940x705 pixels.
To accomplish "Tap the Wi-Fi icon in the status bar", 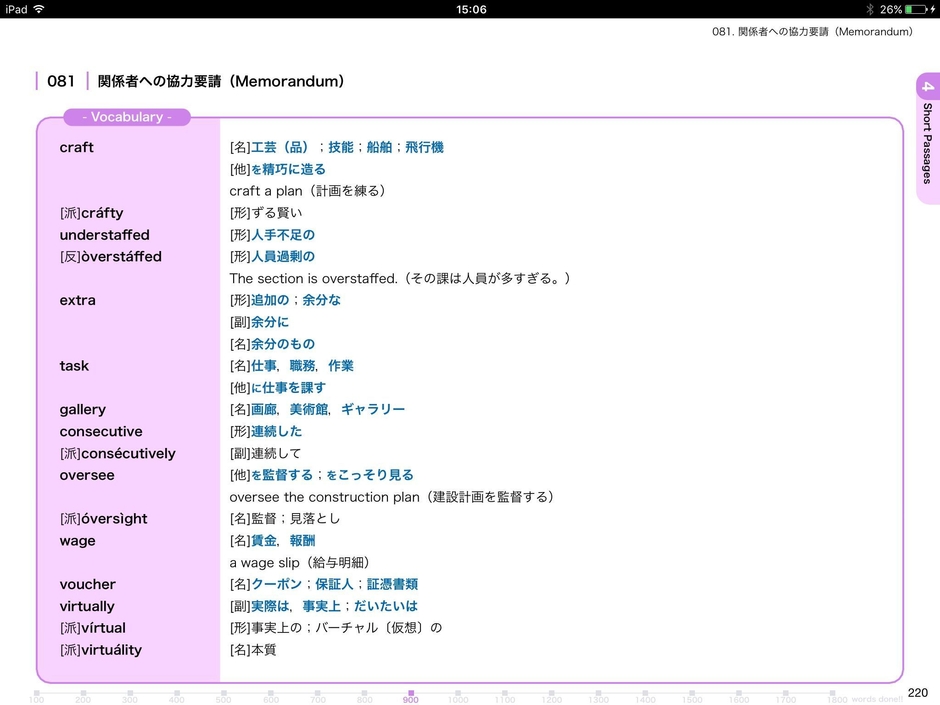I will click(x=38, y=9).
